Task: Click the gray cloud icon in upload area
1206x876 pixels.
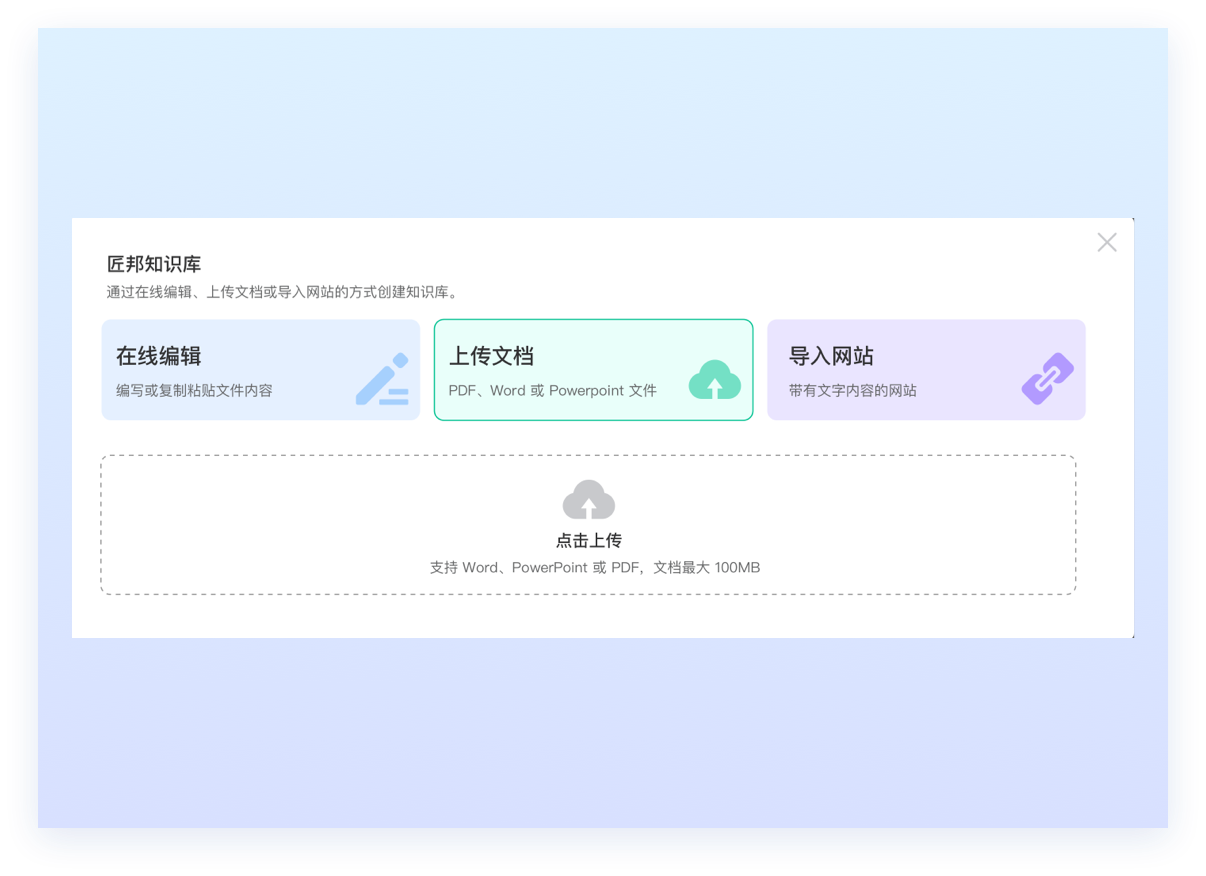Action: pyautogui.click(x=588, y=499)
